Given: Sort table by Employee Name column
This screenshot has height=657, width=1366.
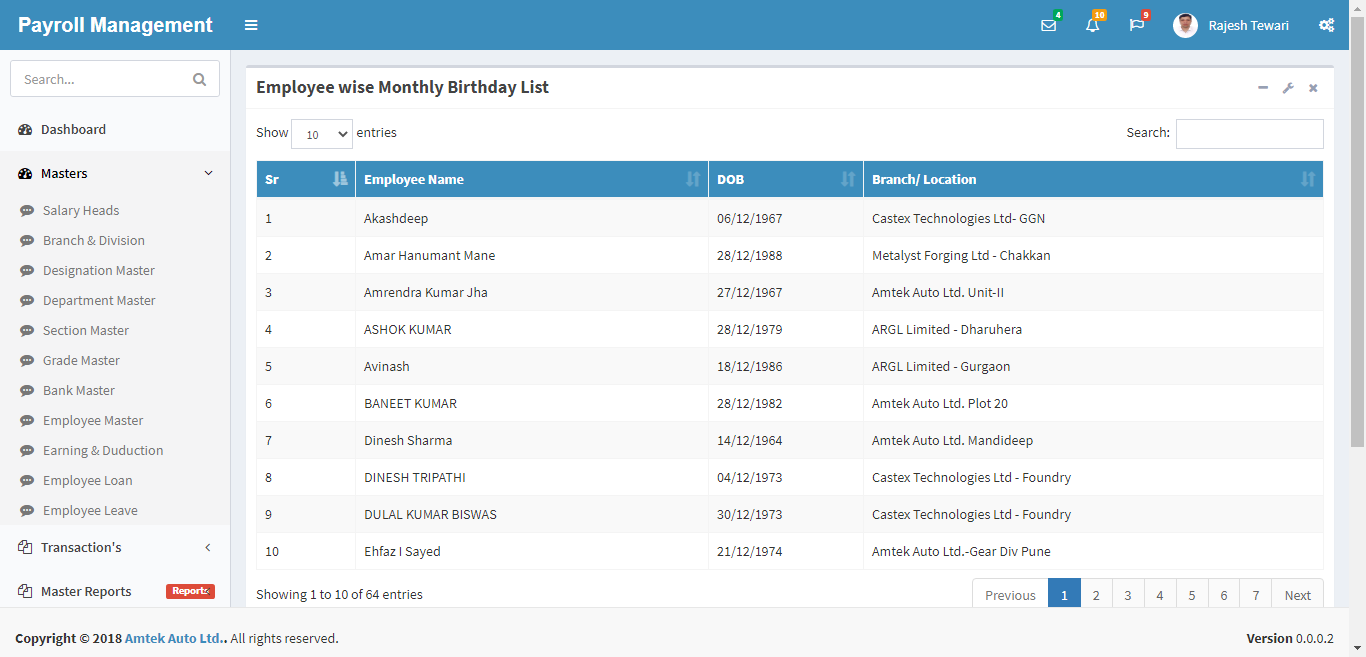Looking at the screenshot, I should (x=531, y=179).
